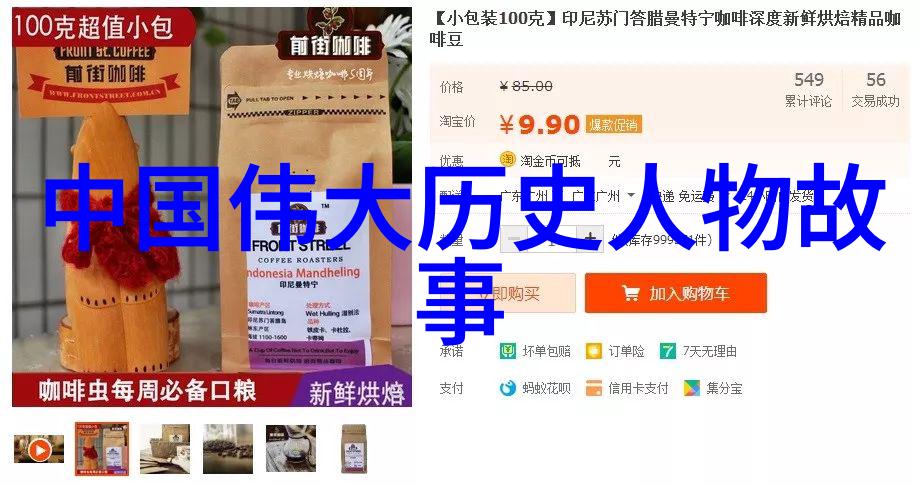Viewport: 921px width, 486px height.
Task: Click the 订单险 insurance icon
Action: 594,351
